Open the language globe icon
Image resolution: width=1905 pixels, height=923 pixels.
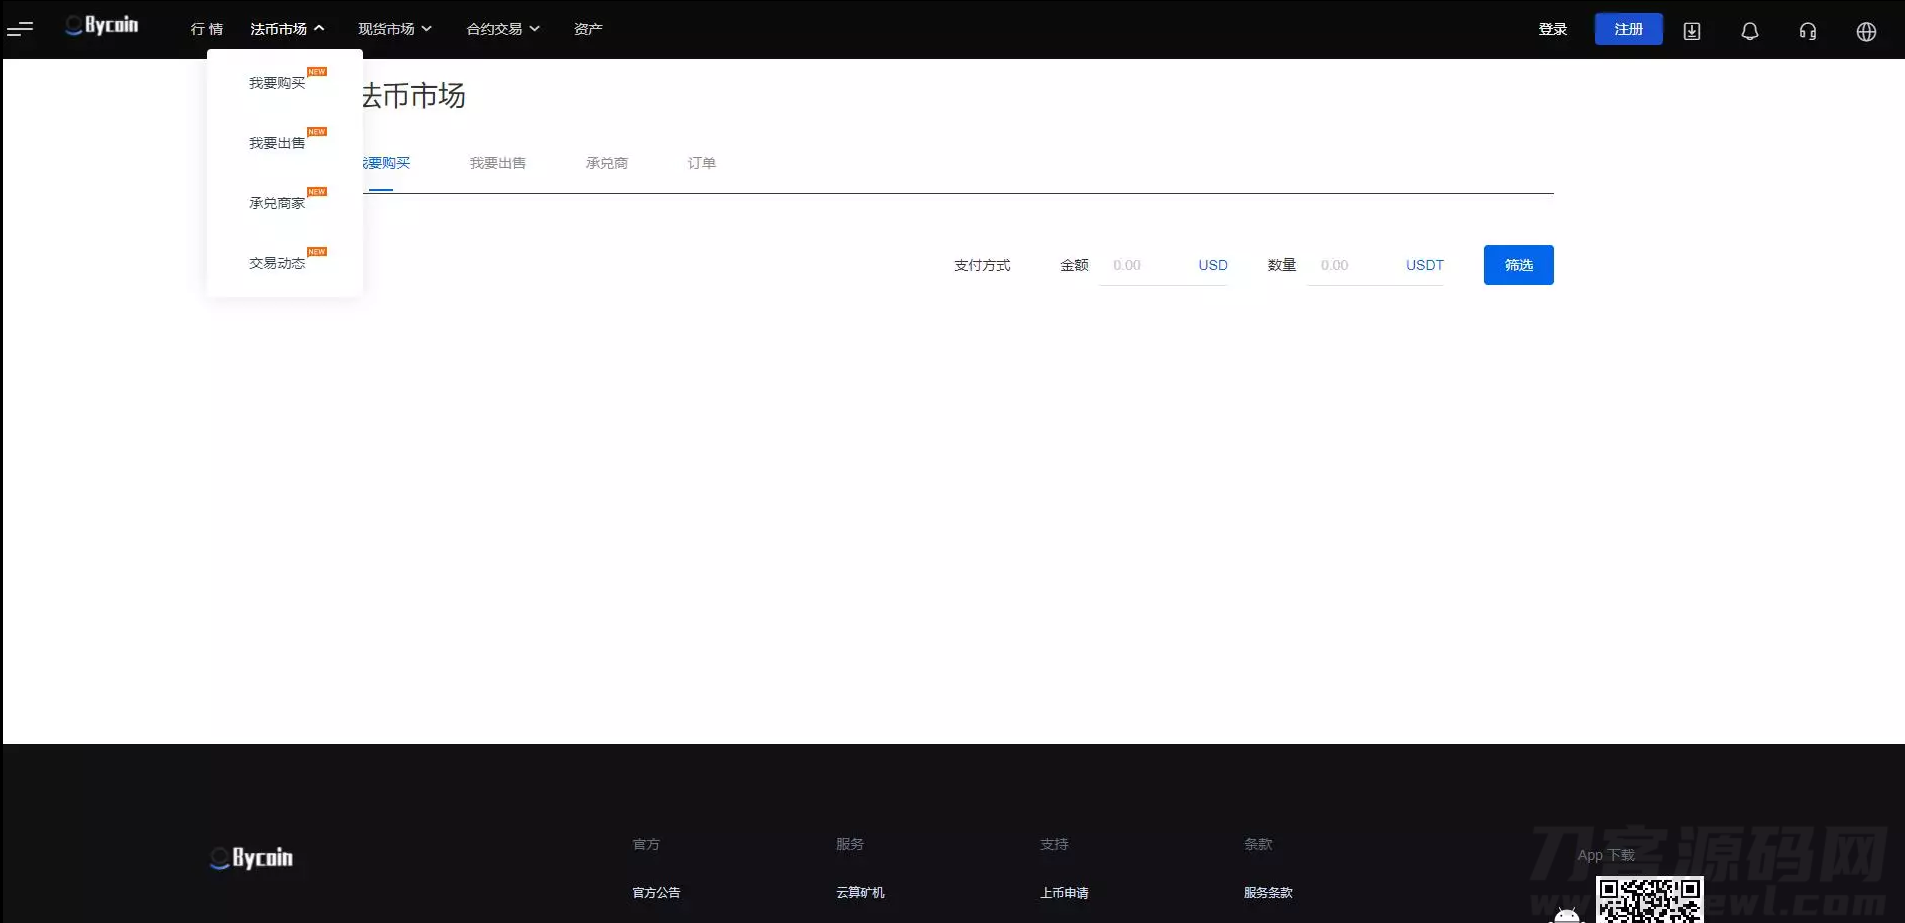pyautogui.click(x=1866, y=31)
